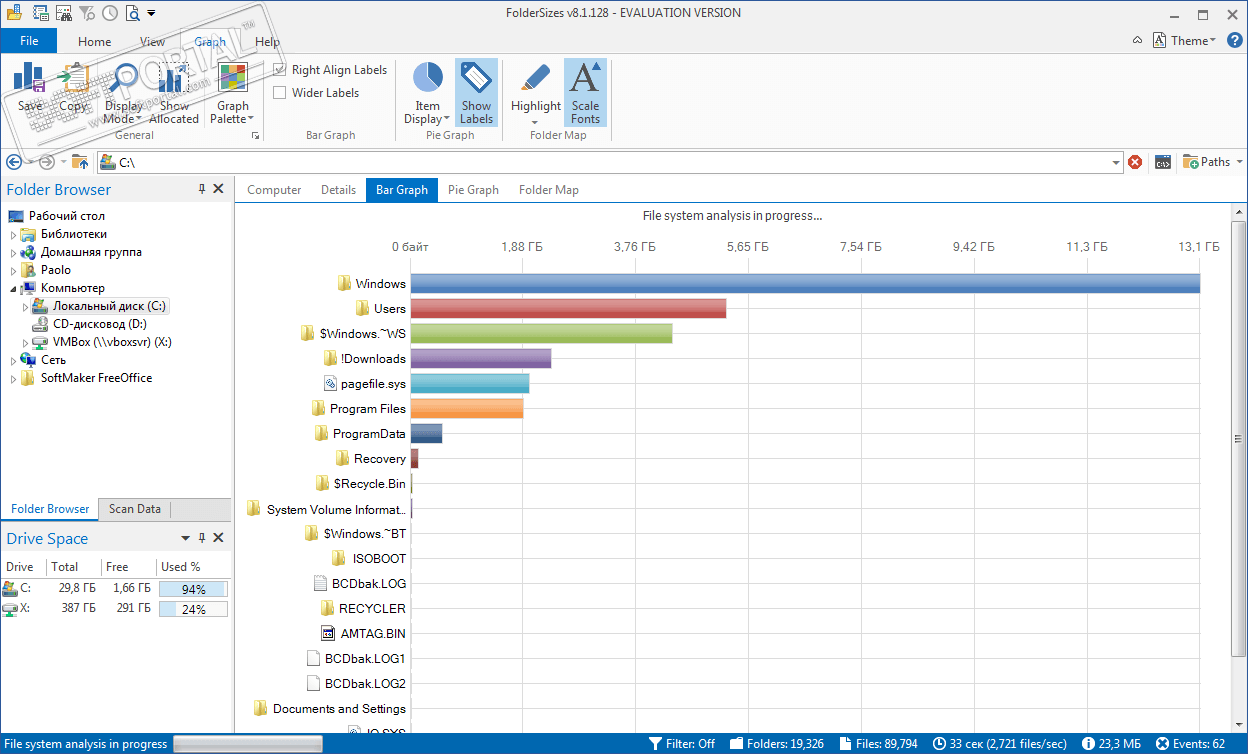1248x754 pixels.
Task: Select CD-дисковод (D:) in tree
Action: (x=100, y=324)
